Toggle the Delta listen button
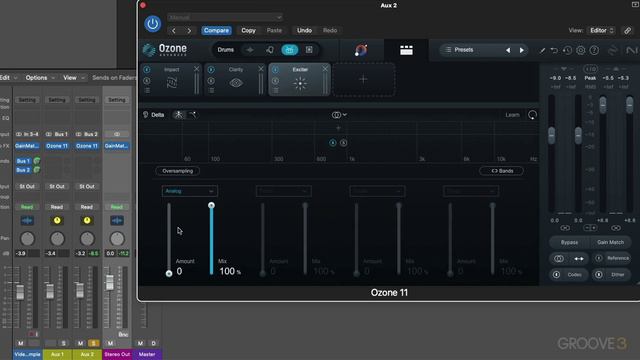The height and width of the screenshot is (360, 640). tap(153, 115)
